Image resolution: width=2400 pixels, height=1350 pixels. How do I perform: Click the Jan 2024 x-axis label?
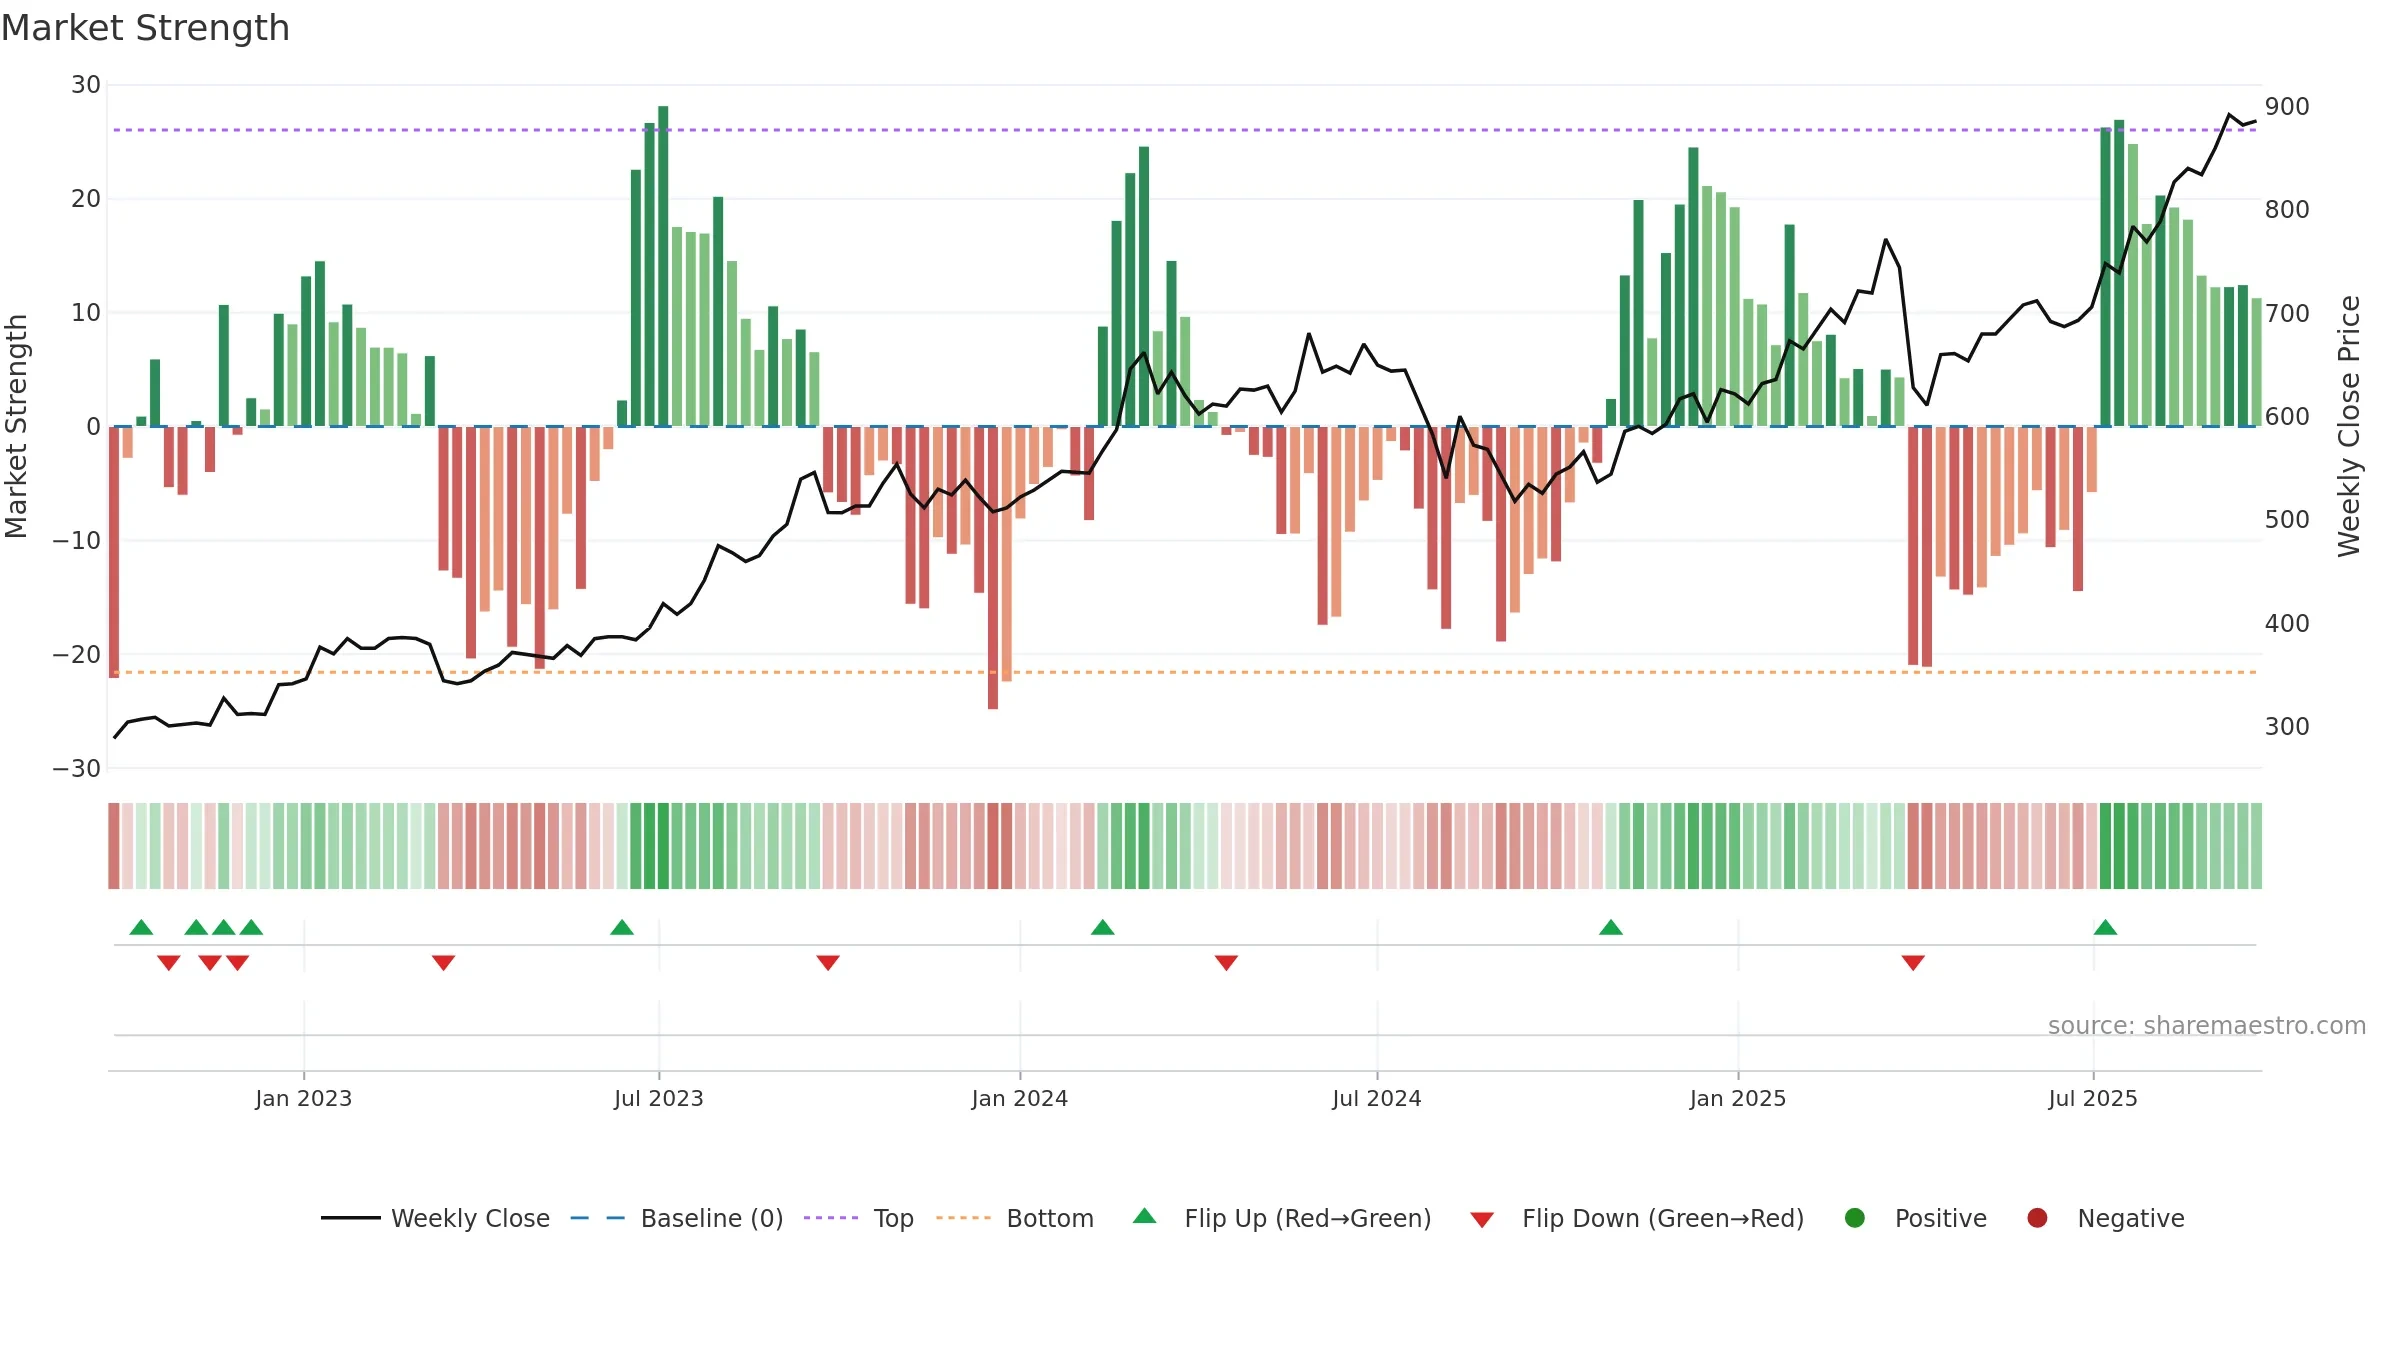1020,1098
